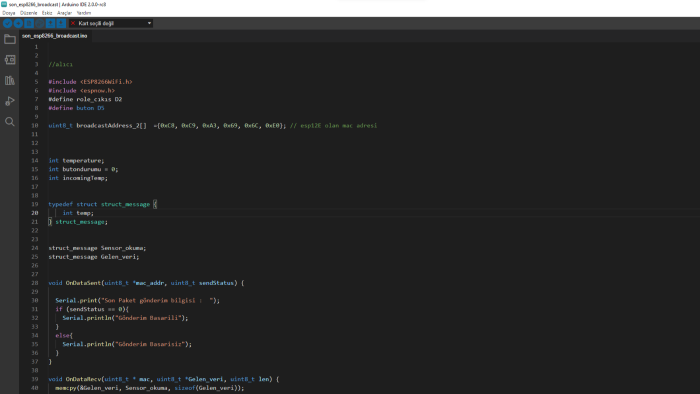Open the Eskiz menu

coord(47,13)
